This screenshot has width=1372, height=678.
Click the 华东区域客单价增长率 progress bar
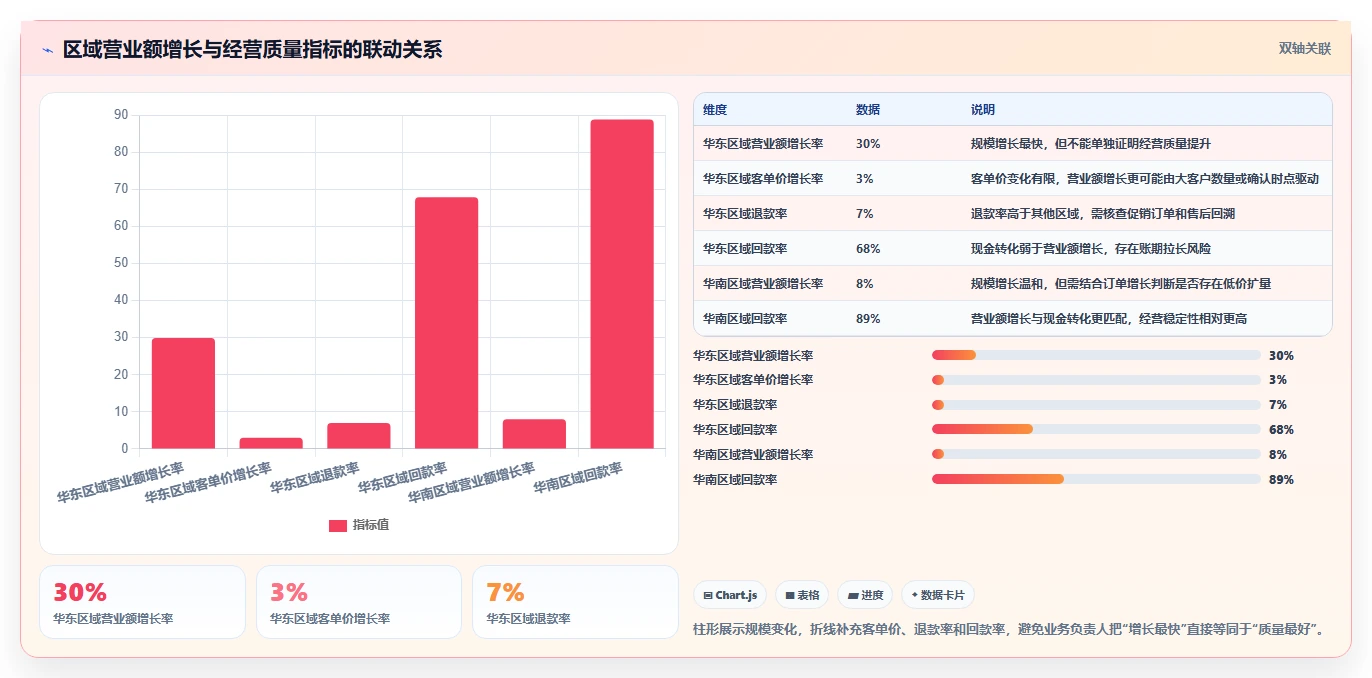tap(1096, 380)
